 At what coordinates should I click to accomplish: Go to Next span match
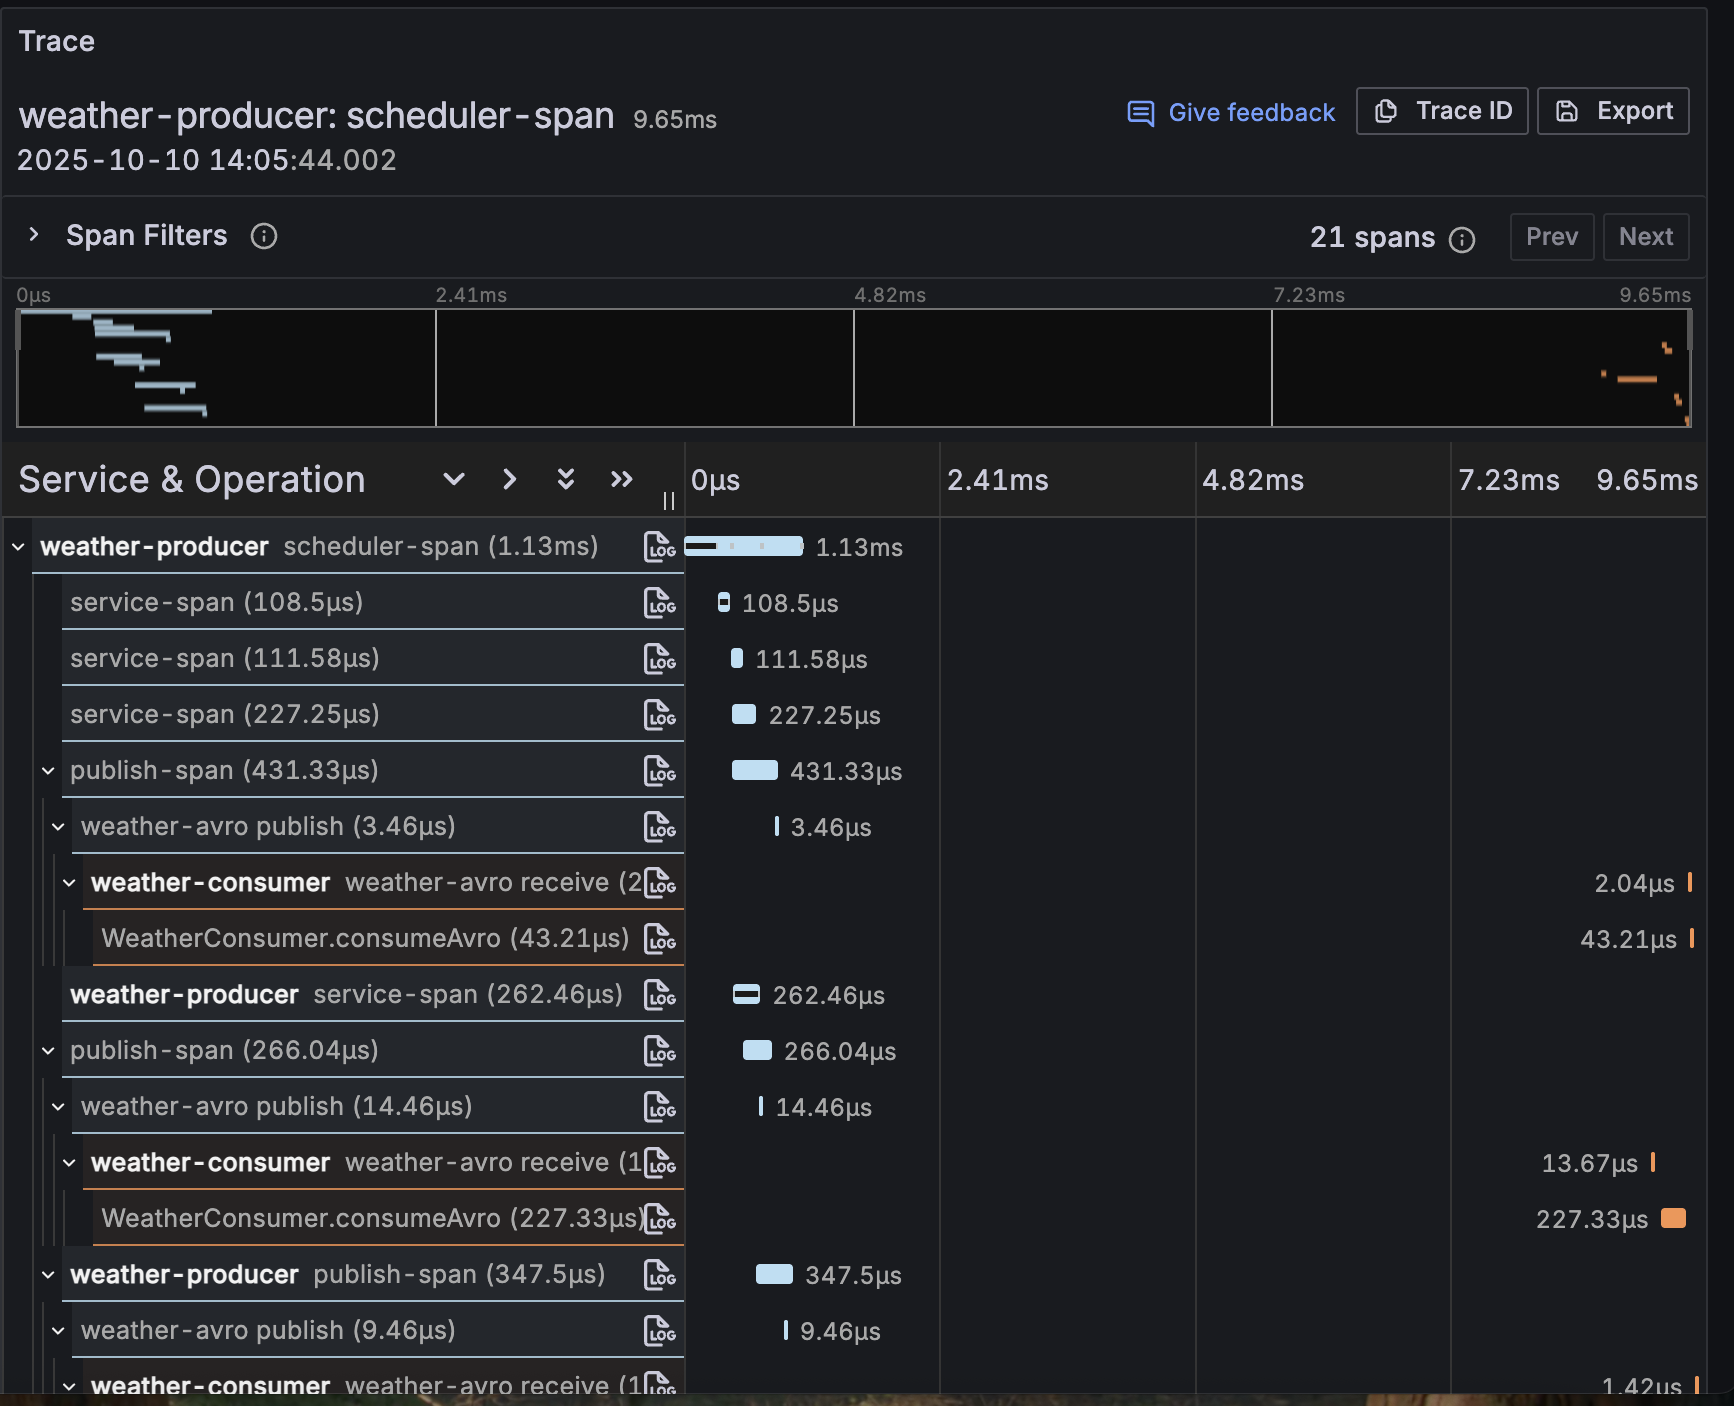pyautogui.click(x=1645, y=237)
